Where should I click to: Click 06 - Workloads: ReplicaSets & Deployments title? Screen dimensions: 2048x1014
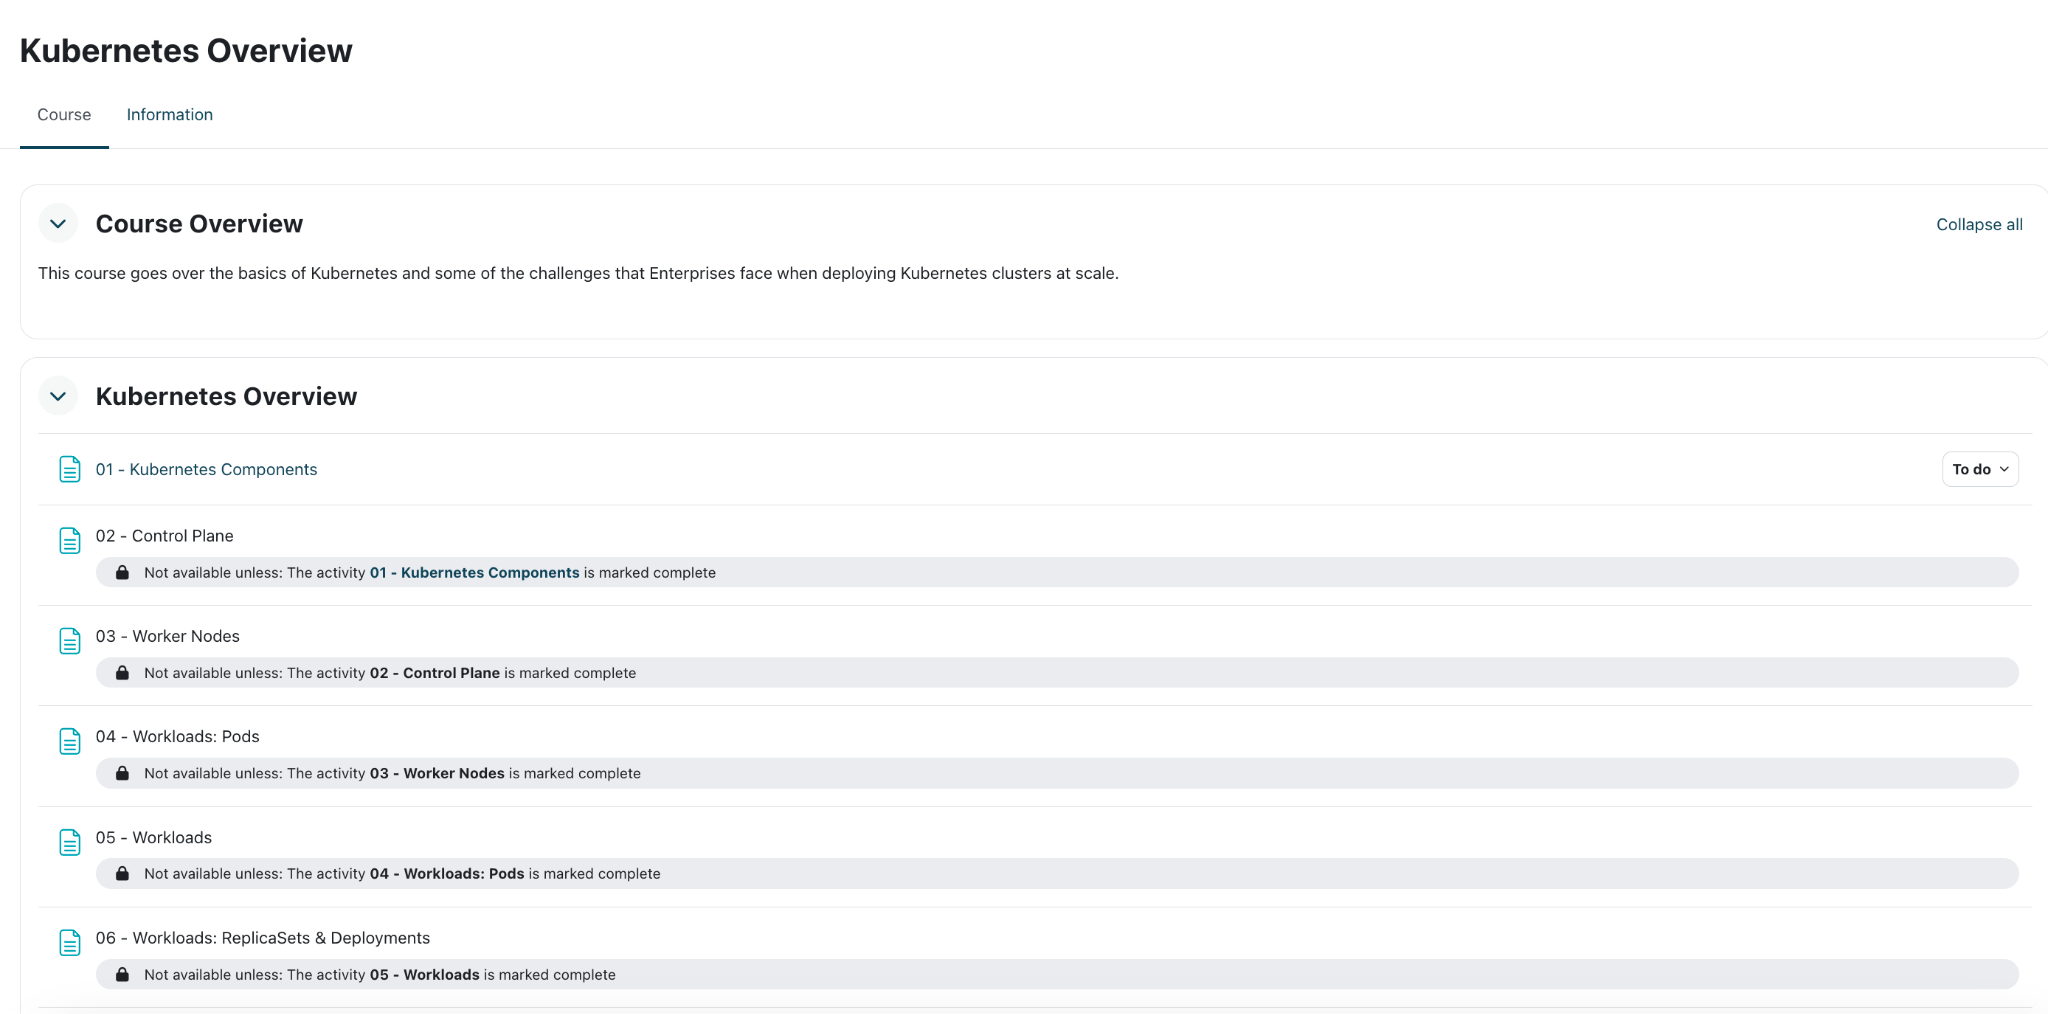(x=263, y=938)
